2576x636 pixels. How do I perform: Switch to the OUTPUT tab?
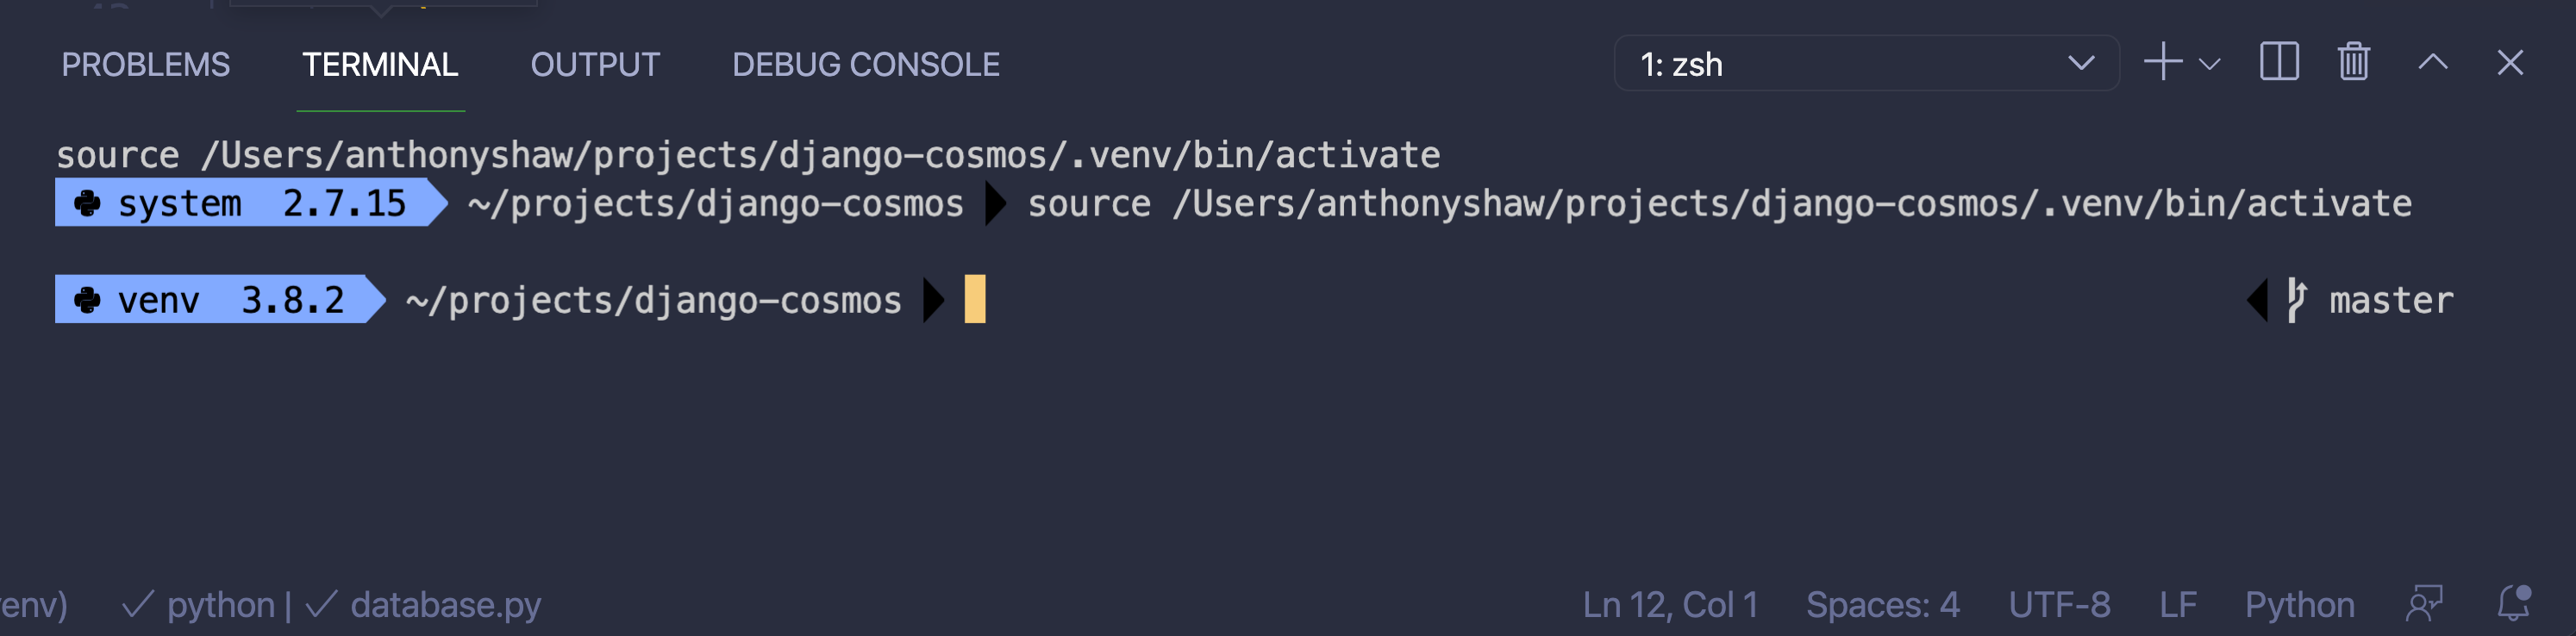tap(595, 64)
